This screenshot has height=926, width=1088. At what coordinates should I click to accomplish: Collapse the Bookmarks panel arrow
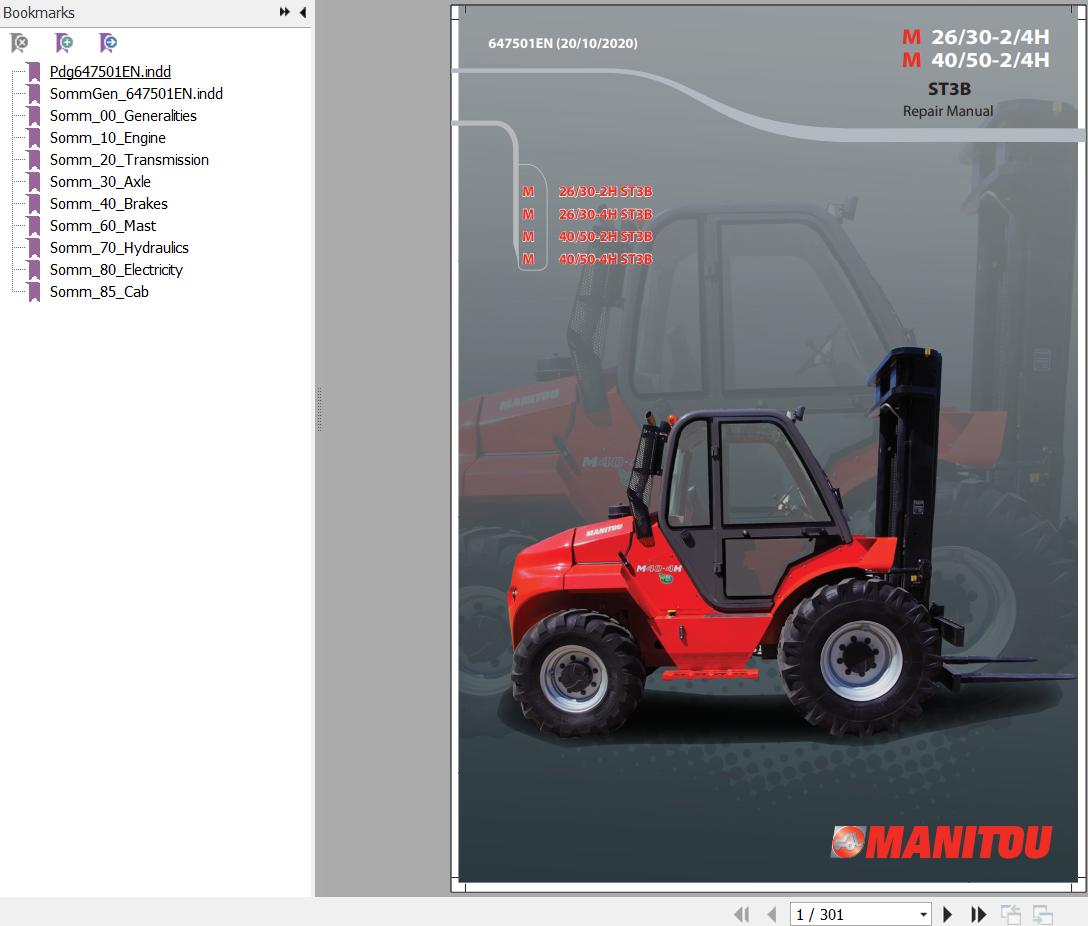click(303, 12)
